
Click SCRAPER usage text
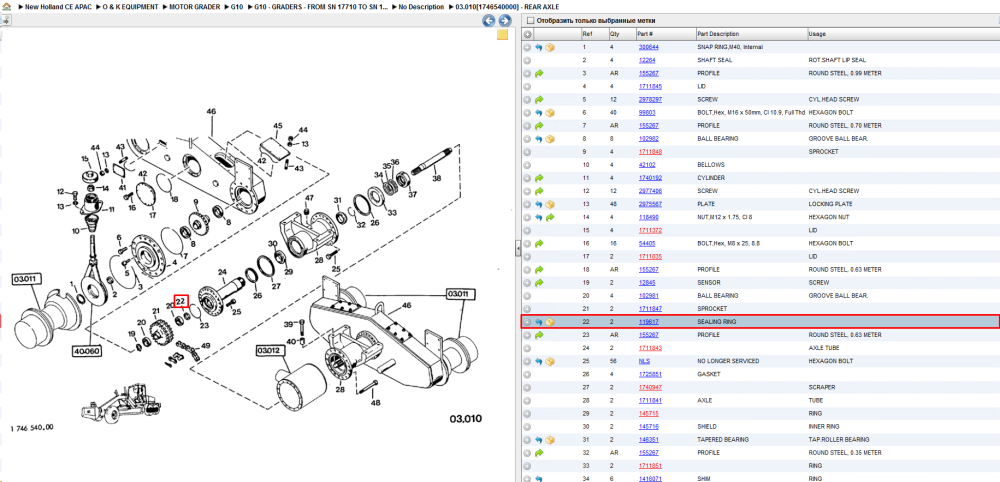click(821, 387)
